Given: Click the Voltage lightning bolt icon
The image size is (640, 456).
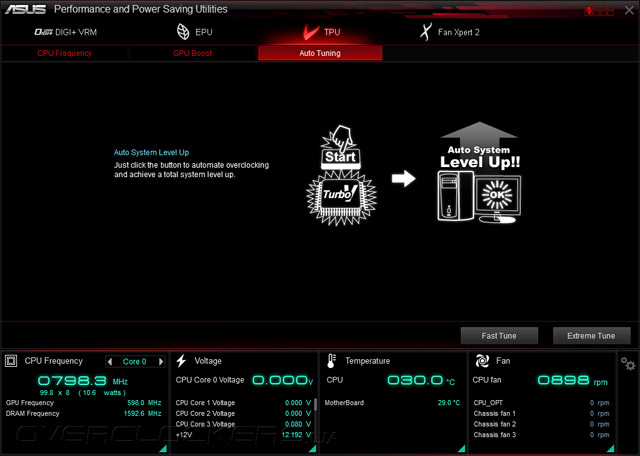Looking at the screenshot, I should point(181,361).
